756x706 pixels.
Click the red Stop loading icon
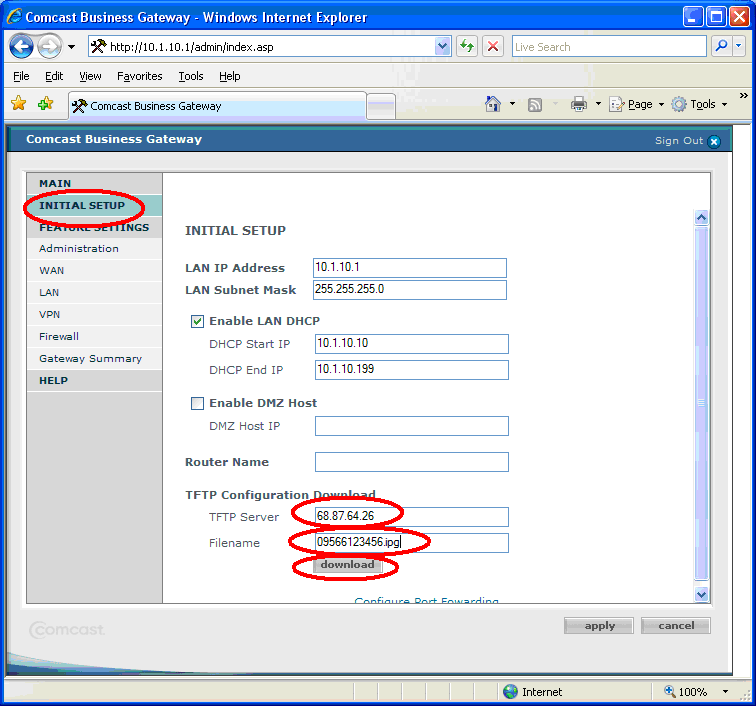493,47
